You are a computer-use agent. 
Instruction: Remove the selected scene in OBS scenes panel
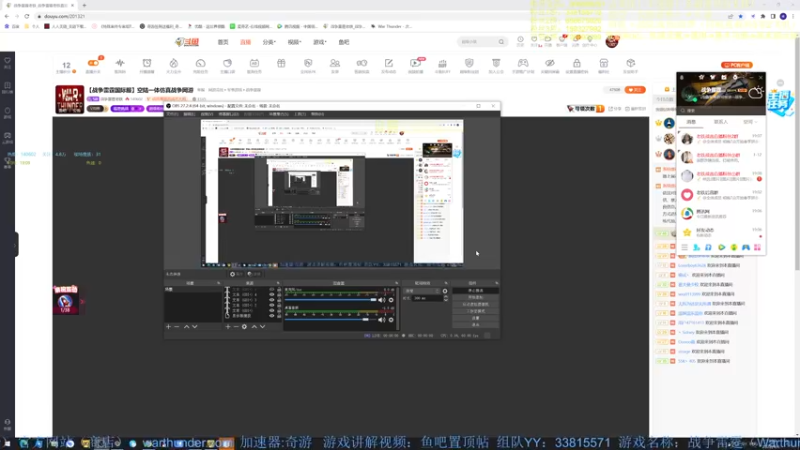pos(177,327)
